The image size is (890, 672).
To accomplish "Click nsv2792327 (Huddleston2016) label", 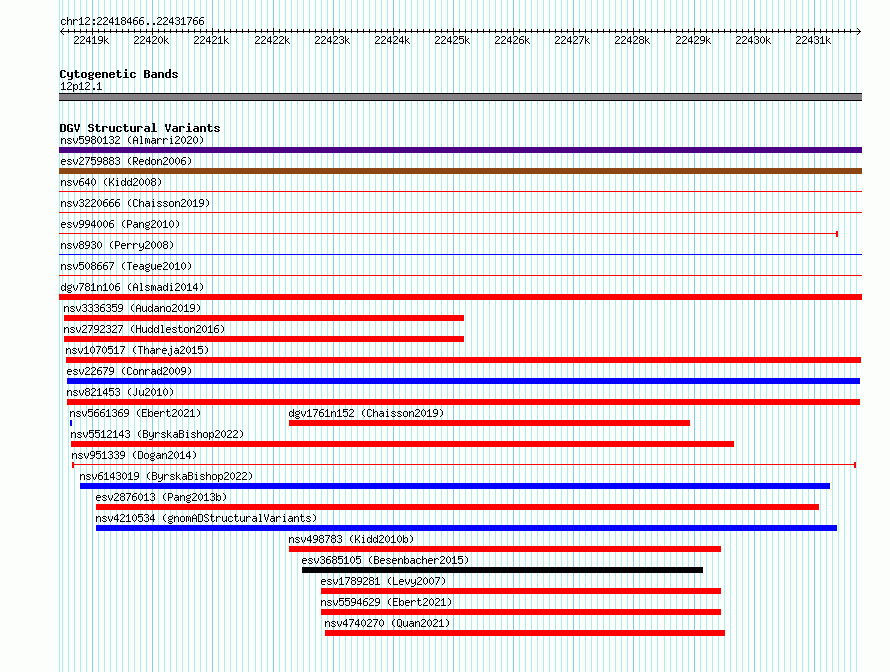I will coord(144,329).
